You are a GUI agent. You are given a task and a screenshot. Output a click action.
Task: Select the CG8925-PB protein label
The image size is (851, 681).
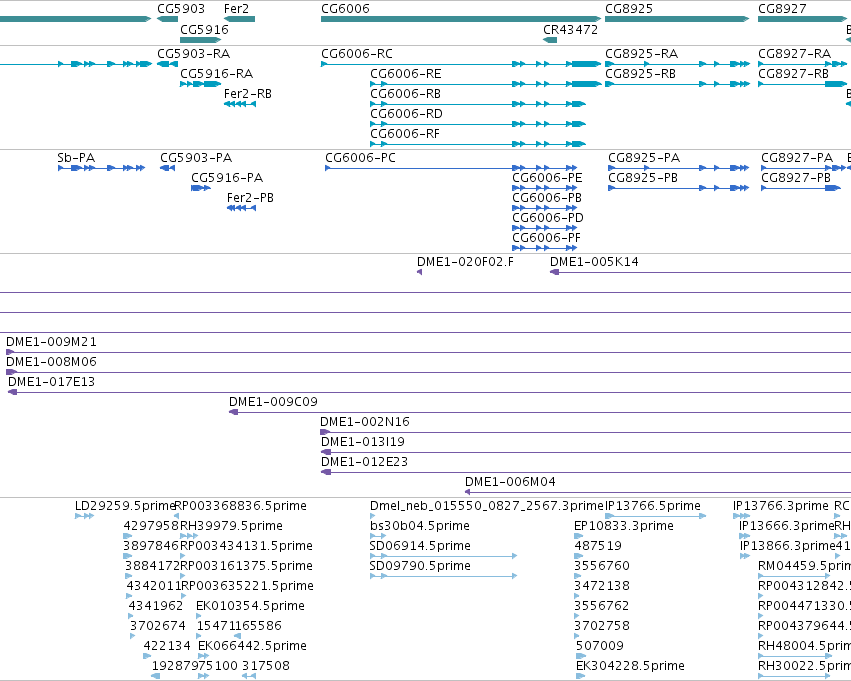click(643, 178)
